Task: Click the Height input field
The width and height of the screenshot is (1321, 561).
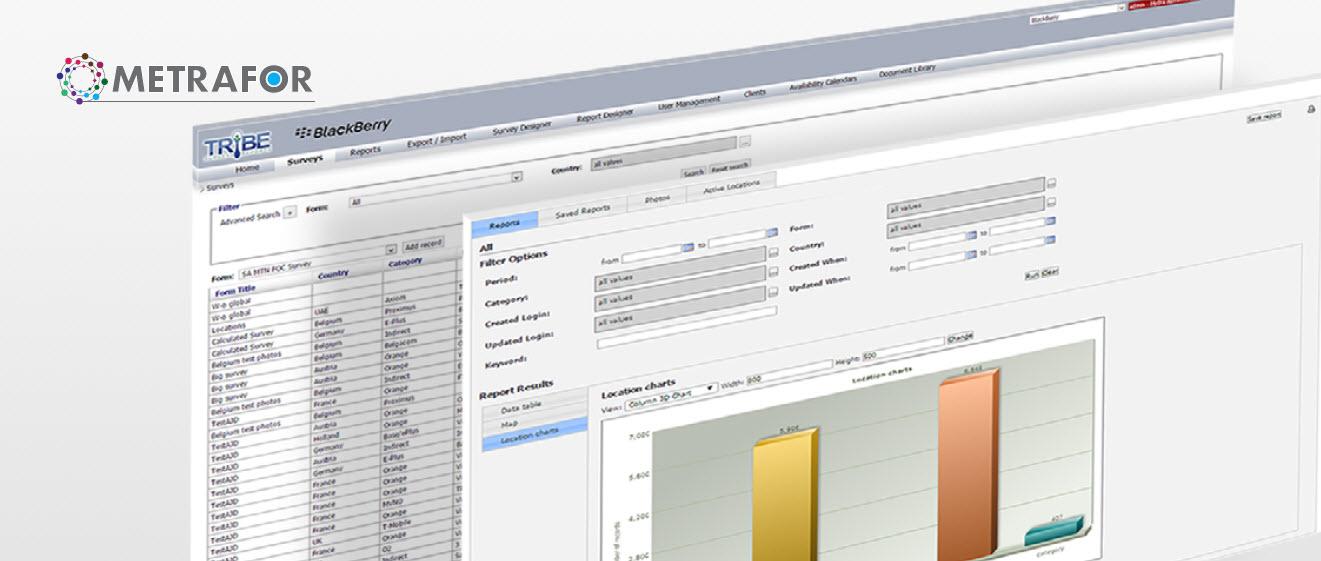Action: pos(902,348)
